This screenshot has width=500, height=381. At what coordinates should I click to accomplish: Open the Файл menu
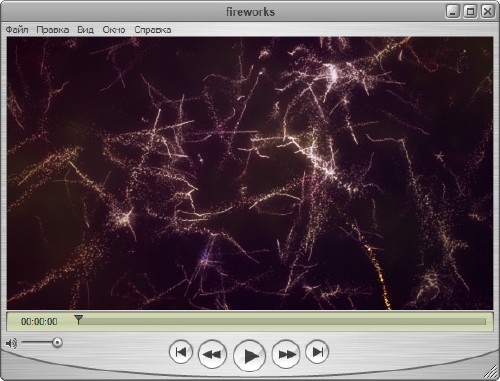pos(17,30)
